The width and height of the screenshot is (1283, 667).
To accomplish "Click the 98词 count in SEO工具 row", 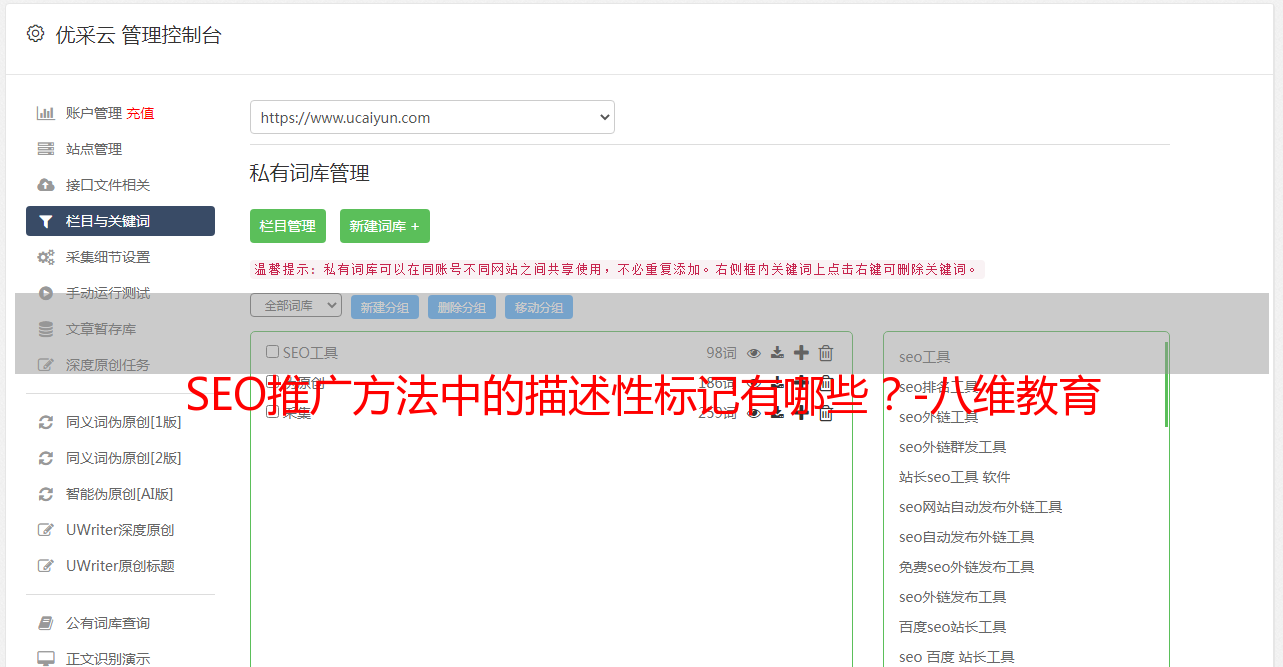I will (x=721, y=353).
